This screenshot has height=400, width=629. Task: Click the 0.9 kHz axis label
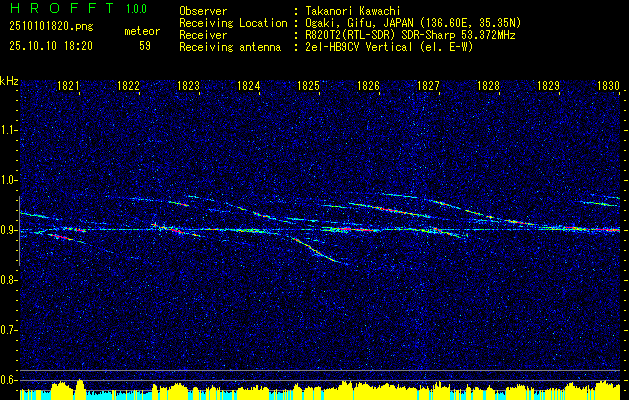tap(8, 230)
